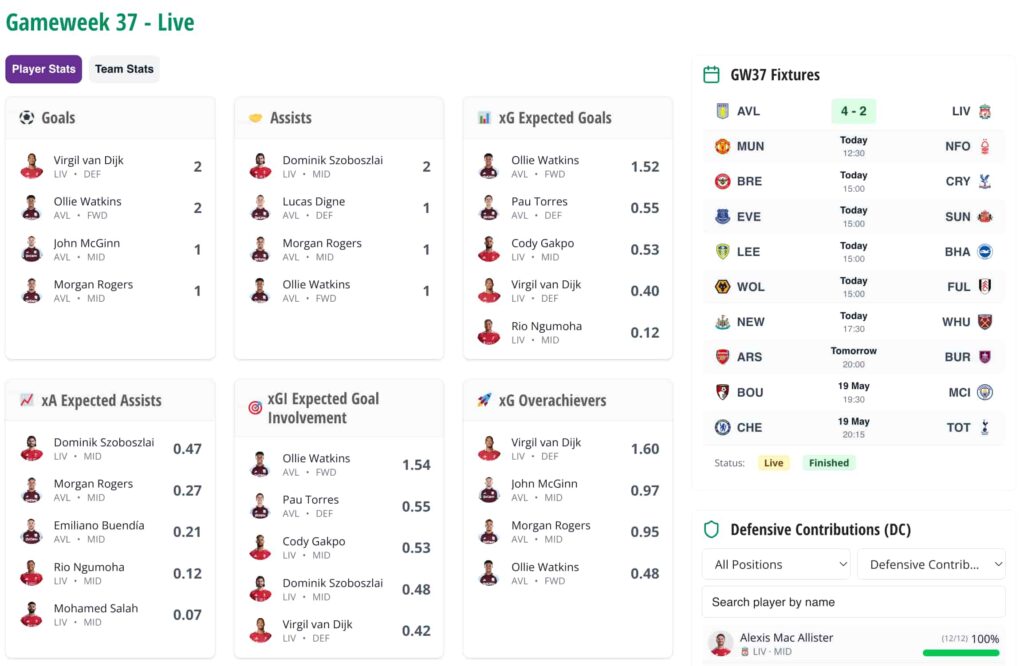1024x666 pixels.
Task: Click the xG Overachievers rocket icon
Action: [484, 400]
